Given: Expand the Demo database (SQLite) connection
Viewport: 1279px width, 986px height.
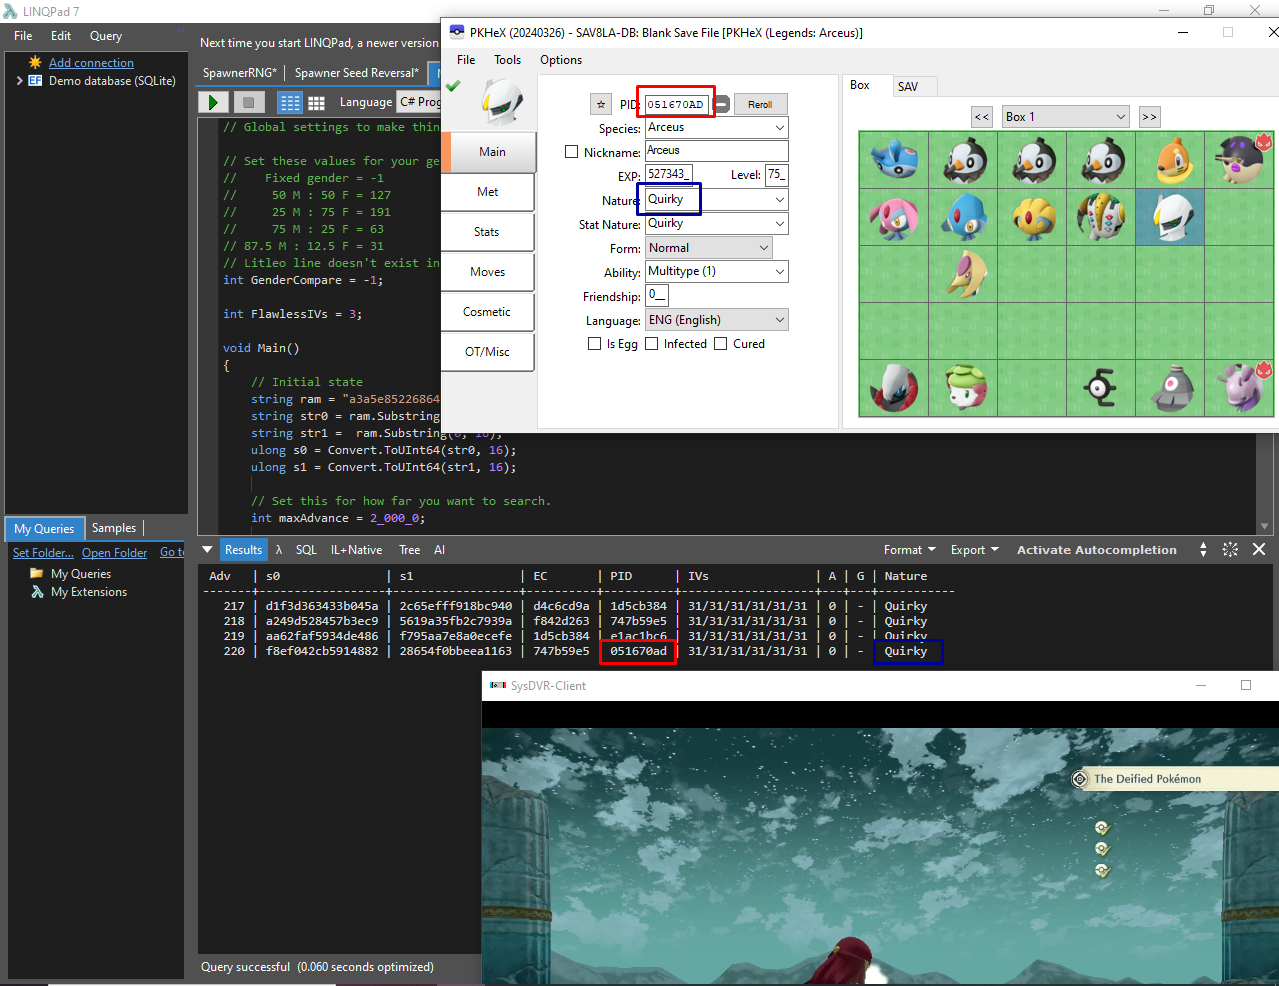Looking at the screenshot, I should pyautogui.click(x=19, y=81).
